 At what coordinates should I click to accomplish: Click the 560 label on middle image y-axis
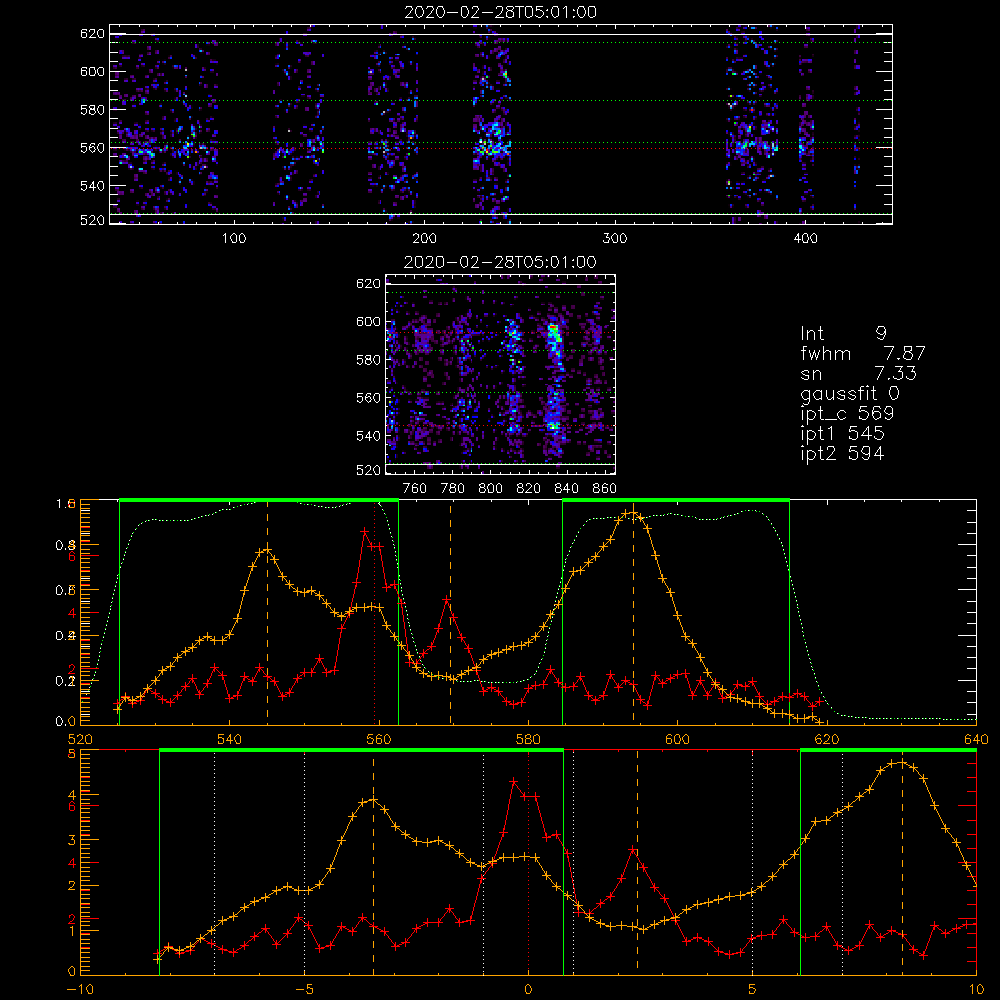(x=368, y=398)
